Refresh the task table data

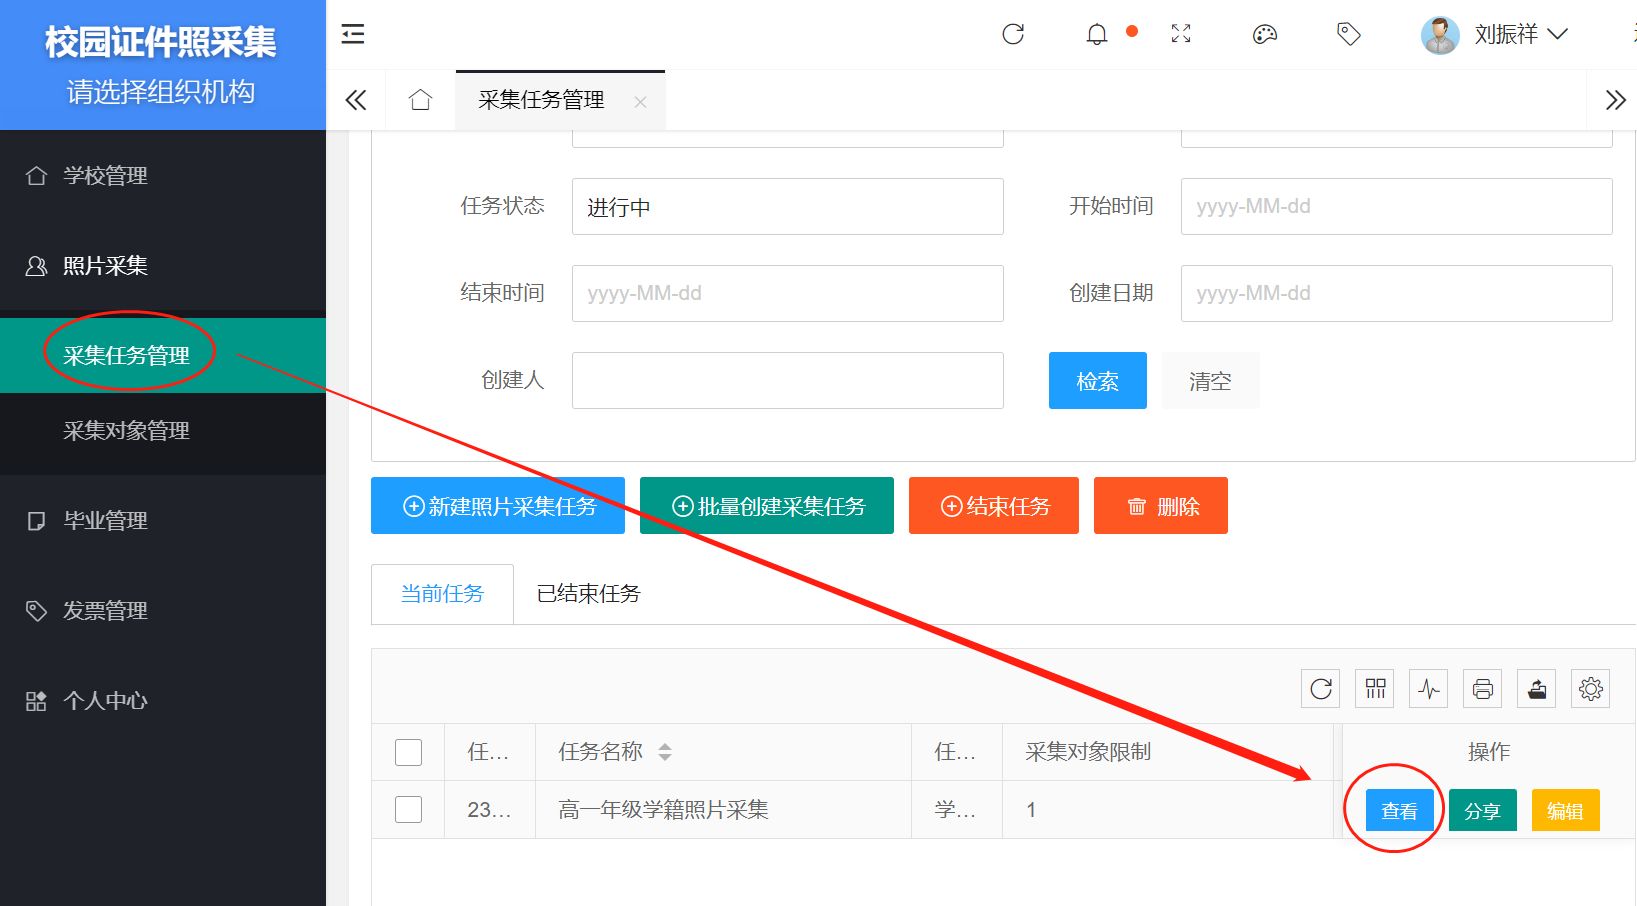pos(1319,688)
